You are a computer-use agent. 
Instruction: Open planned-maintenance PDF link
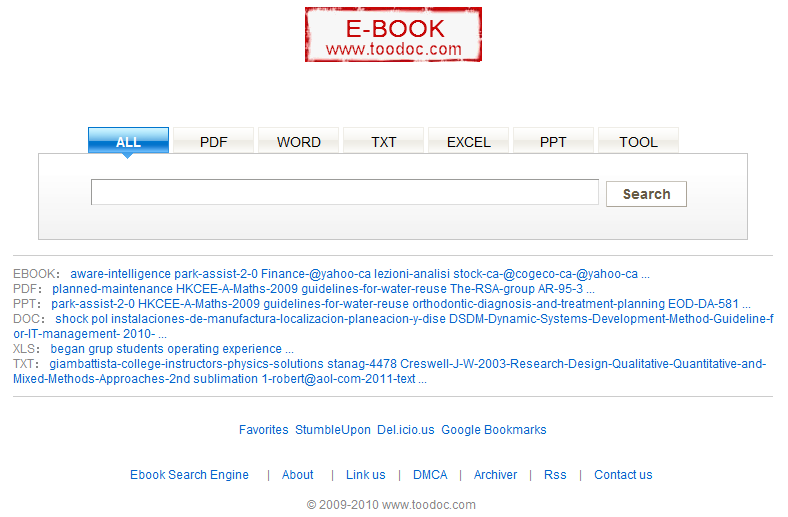pyautogui.click(x=113, y=289)
